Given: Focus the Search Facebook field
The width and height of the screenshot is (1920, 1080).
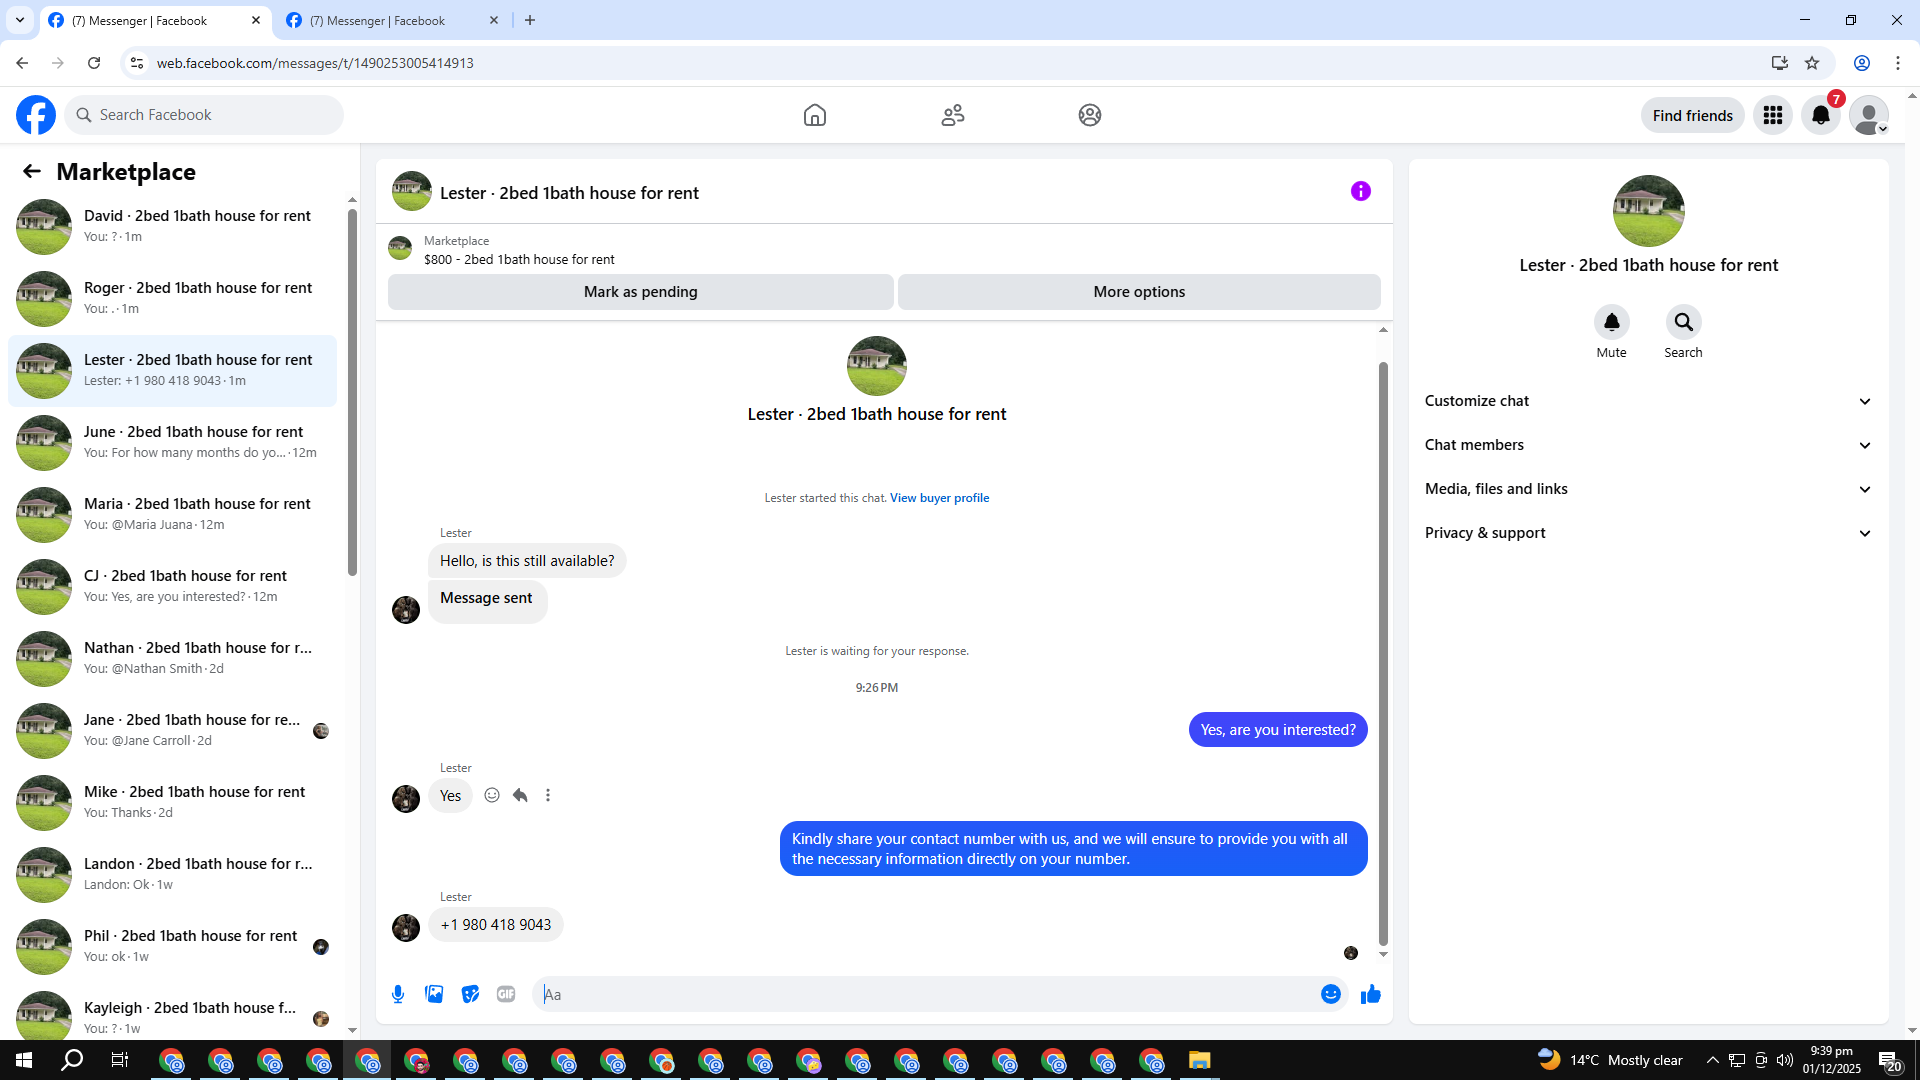Looking at the screenshot, I should pos(204,115).
